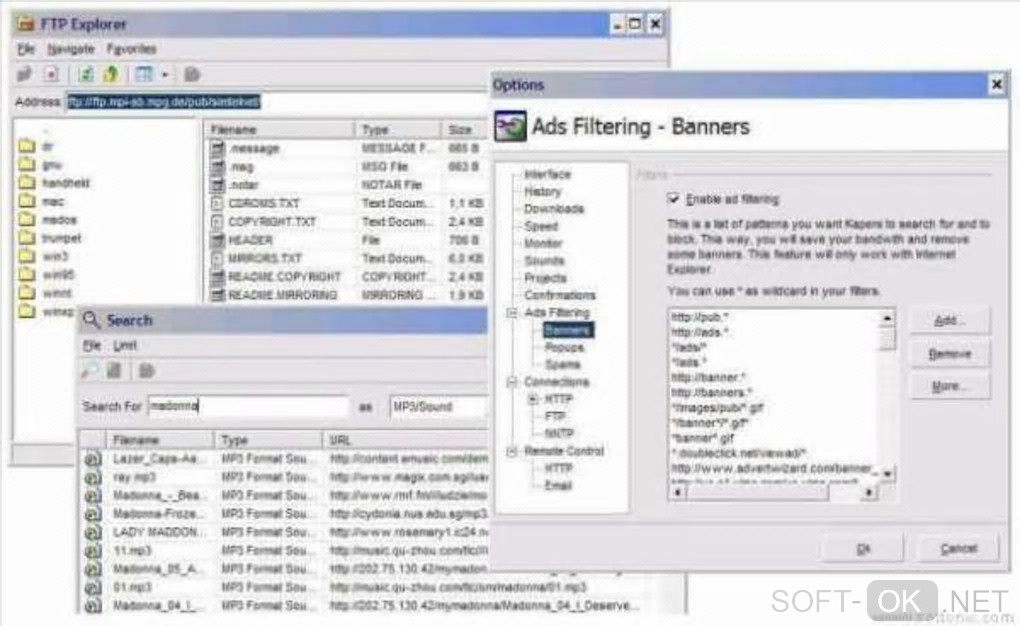The width and height of the screenshot is (1020, 626).
Task: Sort files by Type column in FTP Explorer
Action: pos(398,129)
